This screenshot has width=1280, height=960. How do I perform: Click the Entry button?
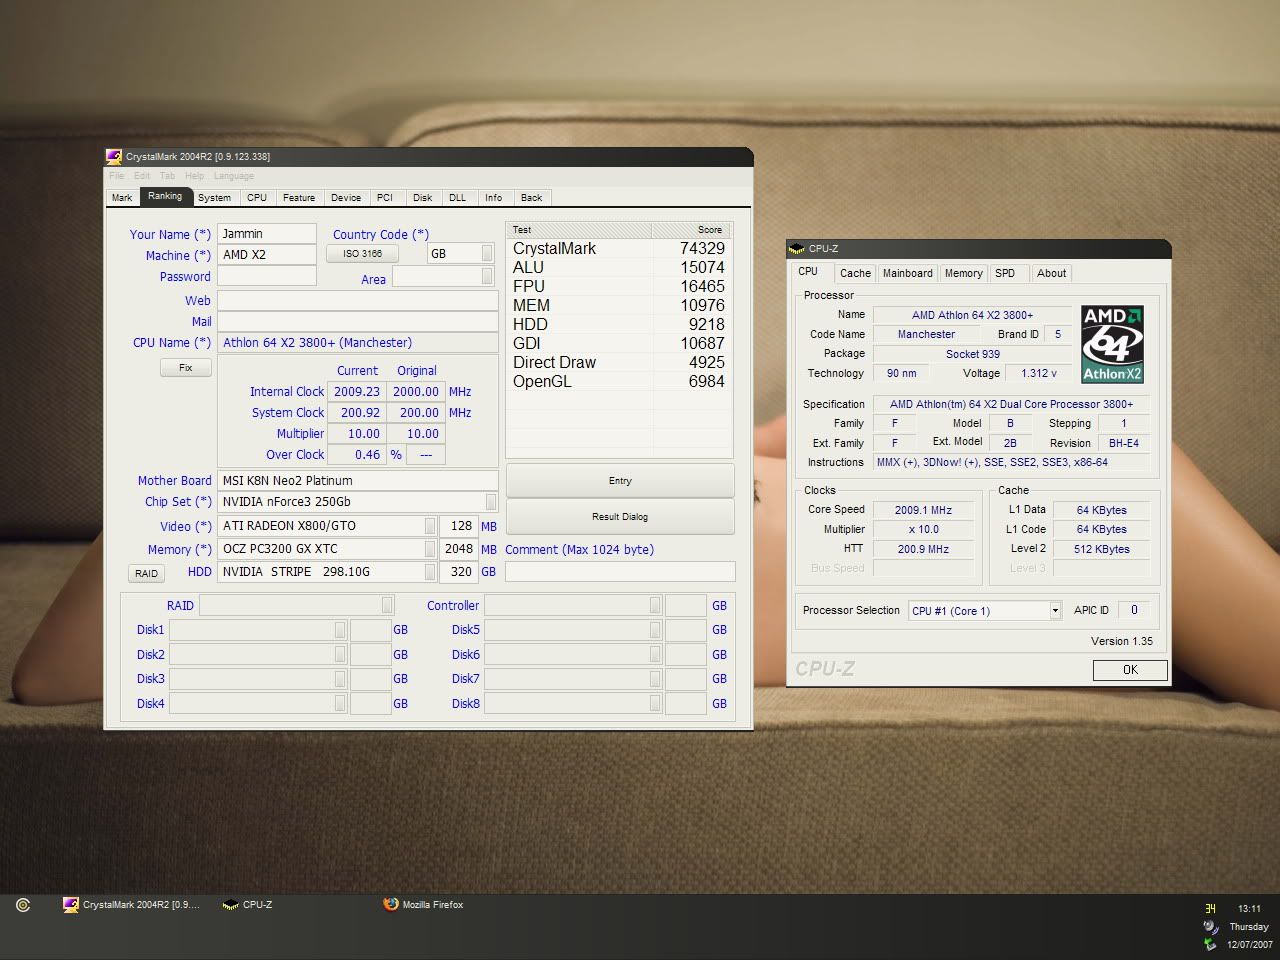[620, 481]
